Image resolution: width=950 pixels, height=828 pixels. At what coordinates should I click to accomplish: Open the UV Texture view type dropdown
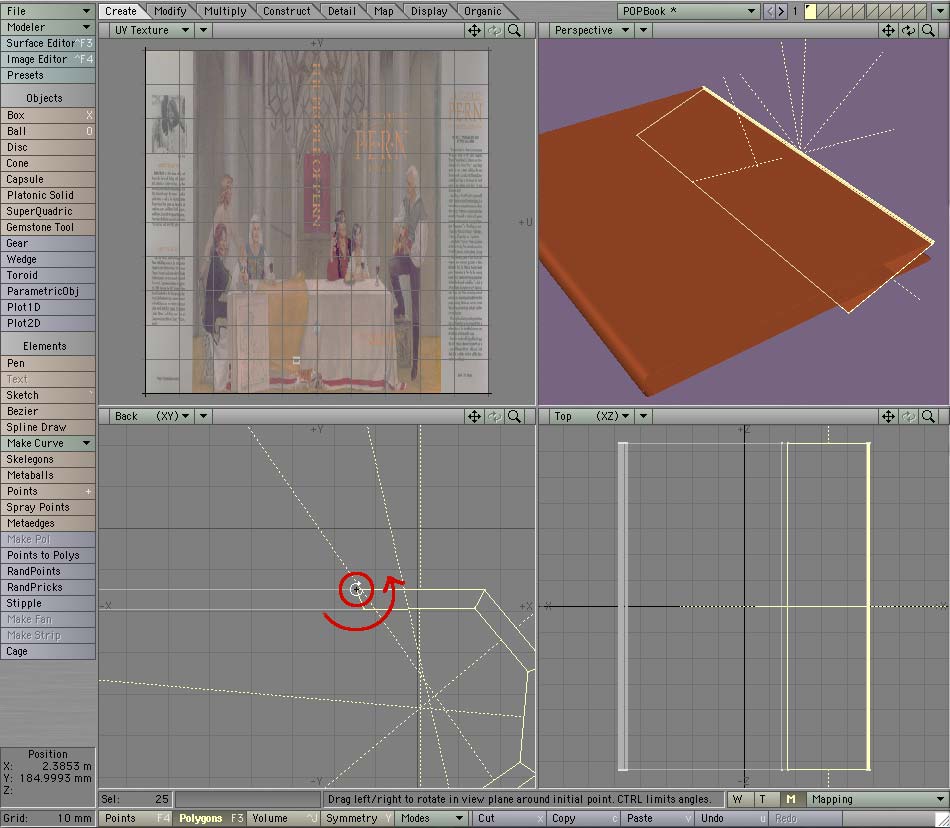click(x=151, y=30)
